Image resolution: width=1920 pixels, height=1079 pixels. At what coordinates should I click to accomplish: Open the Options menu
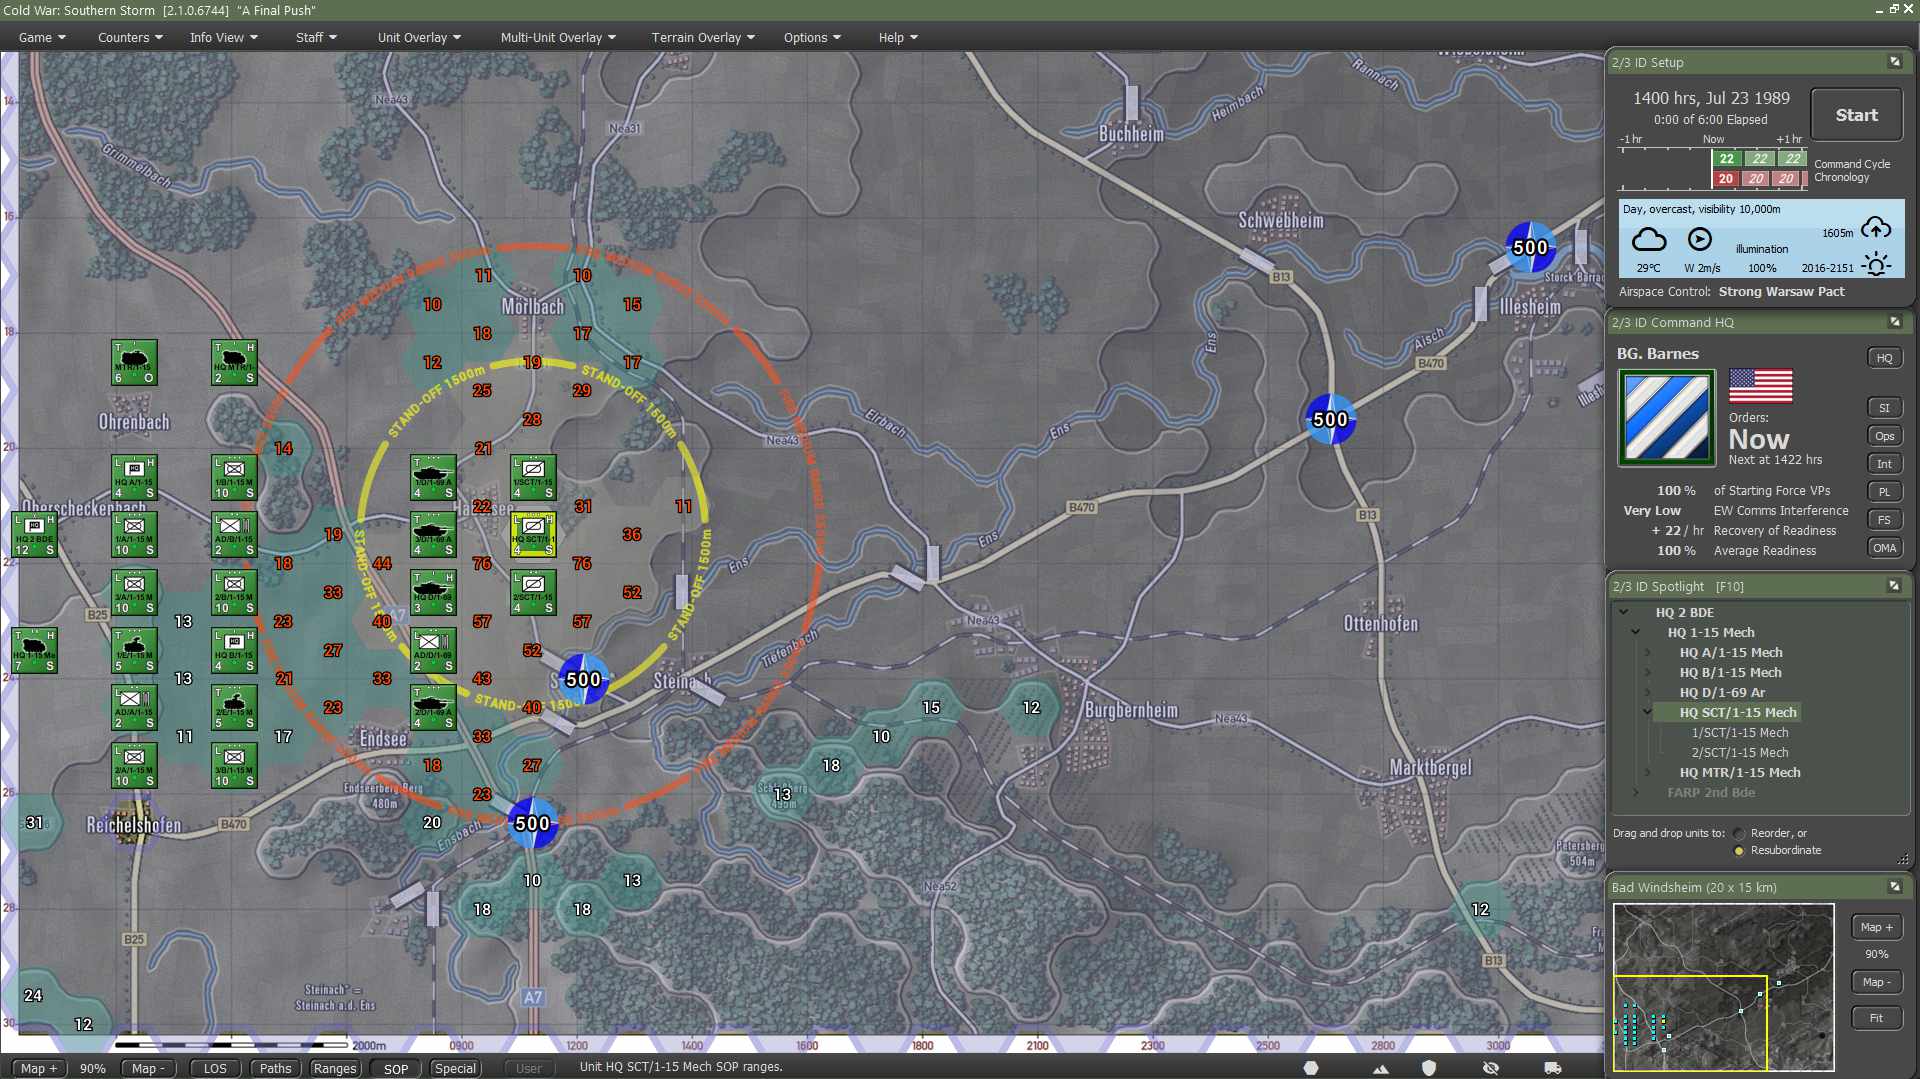[812, 37]
